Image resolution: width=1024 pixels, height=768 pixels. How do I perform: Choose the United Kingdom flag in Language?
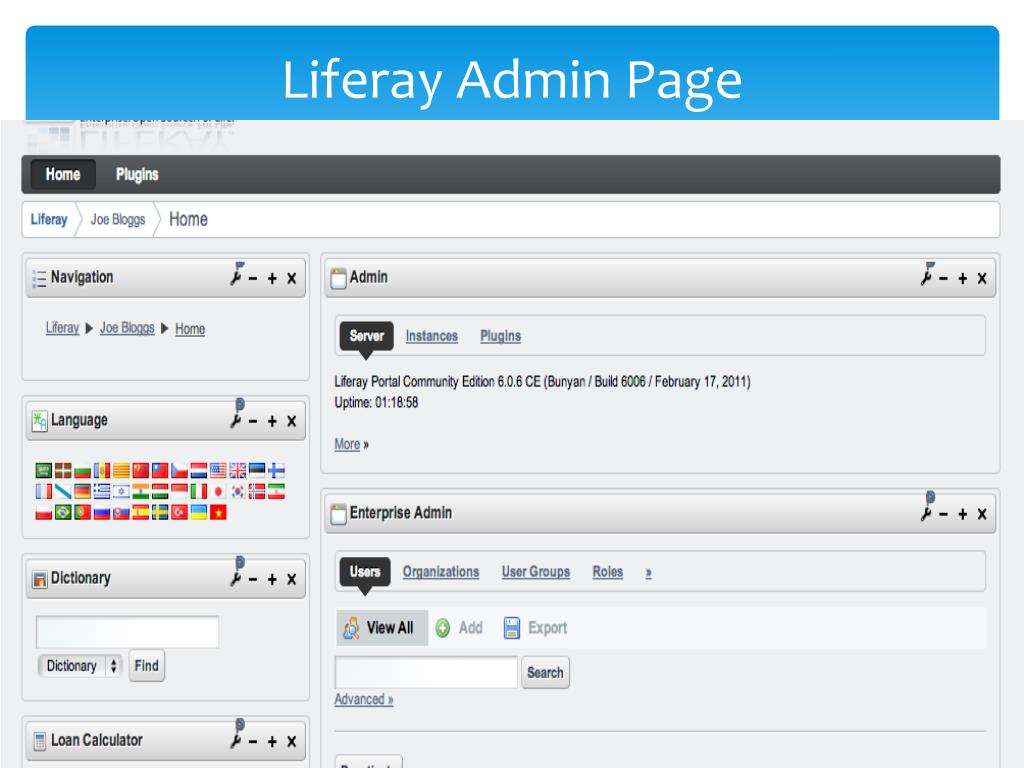click(238, 470)
